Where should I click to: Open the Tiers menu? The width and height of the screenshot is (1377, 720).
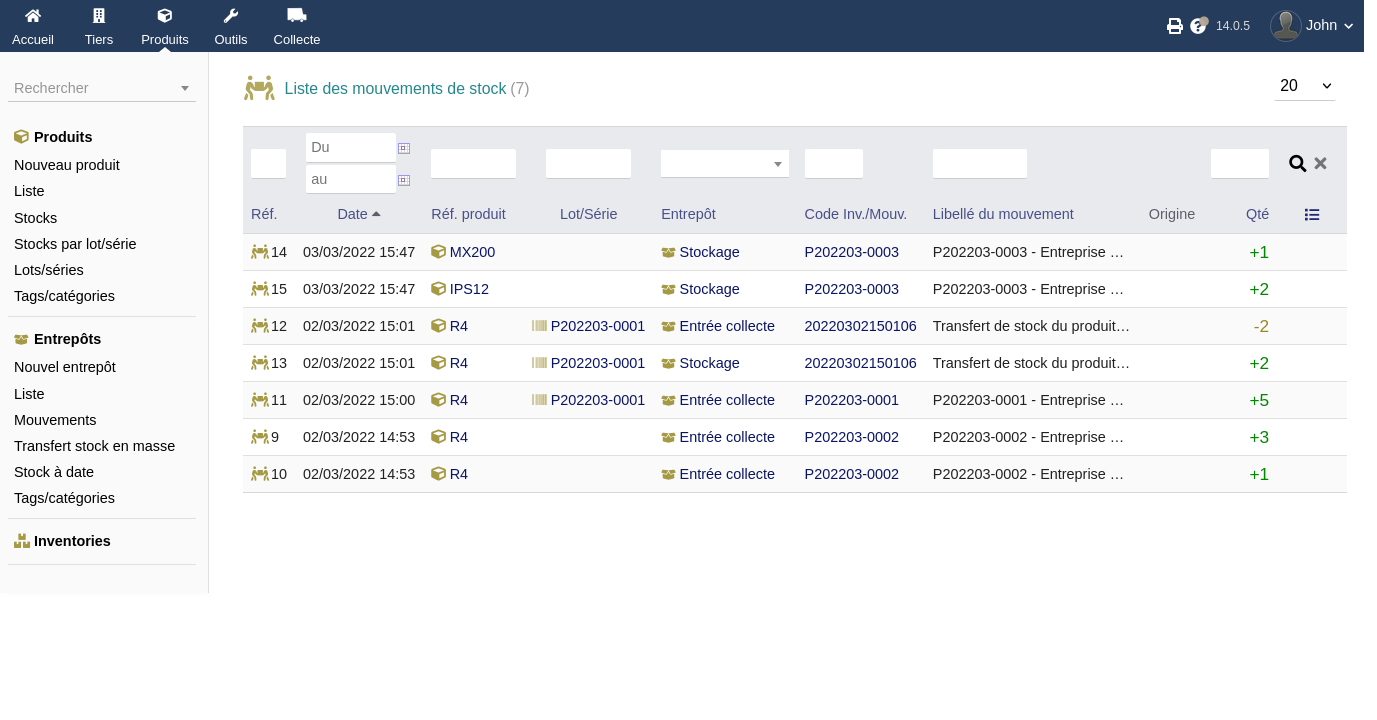[99, 27]
